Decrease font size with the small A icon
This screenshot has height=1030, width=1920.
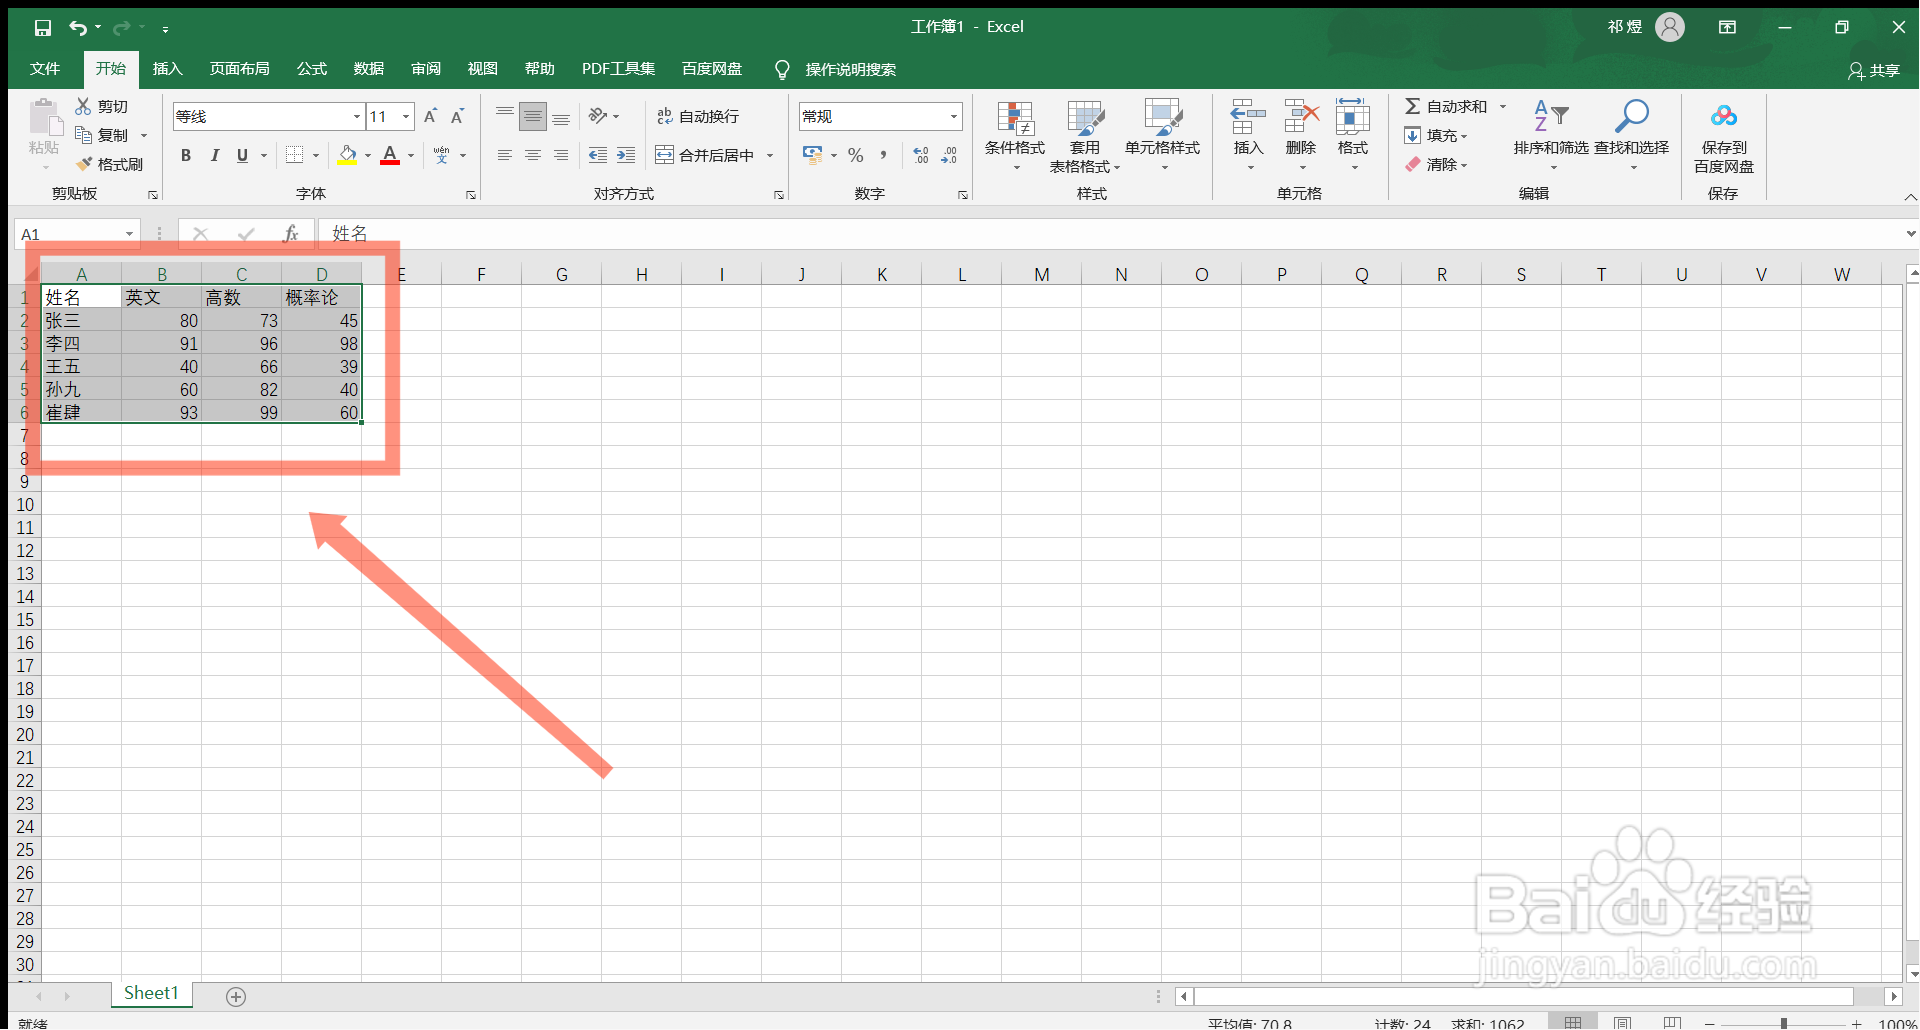(457, 116)
